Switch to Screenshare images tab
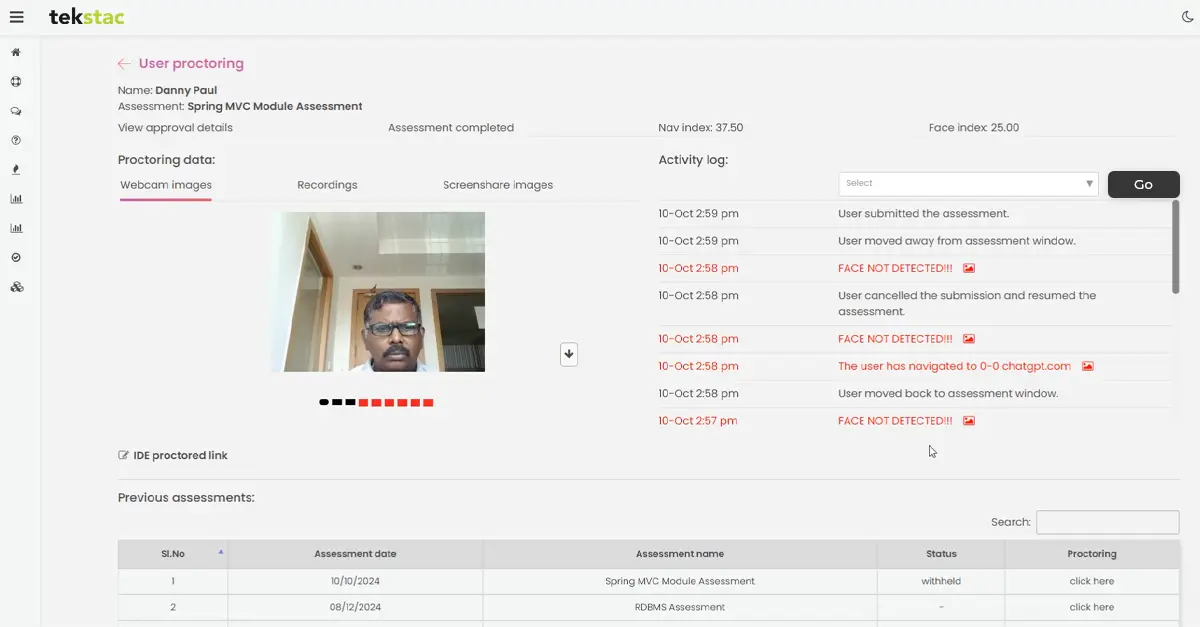This screenshot has height=627, width=1200. pyautogui.click(x=497, y=185)
